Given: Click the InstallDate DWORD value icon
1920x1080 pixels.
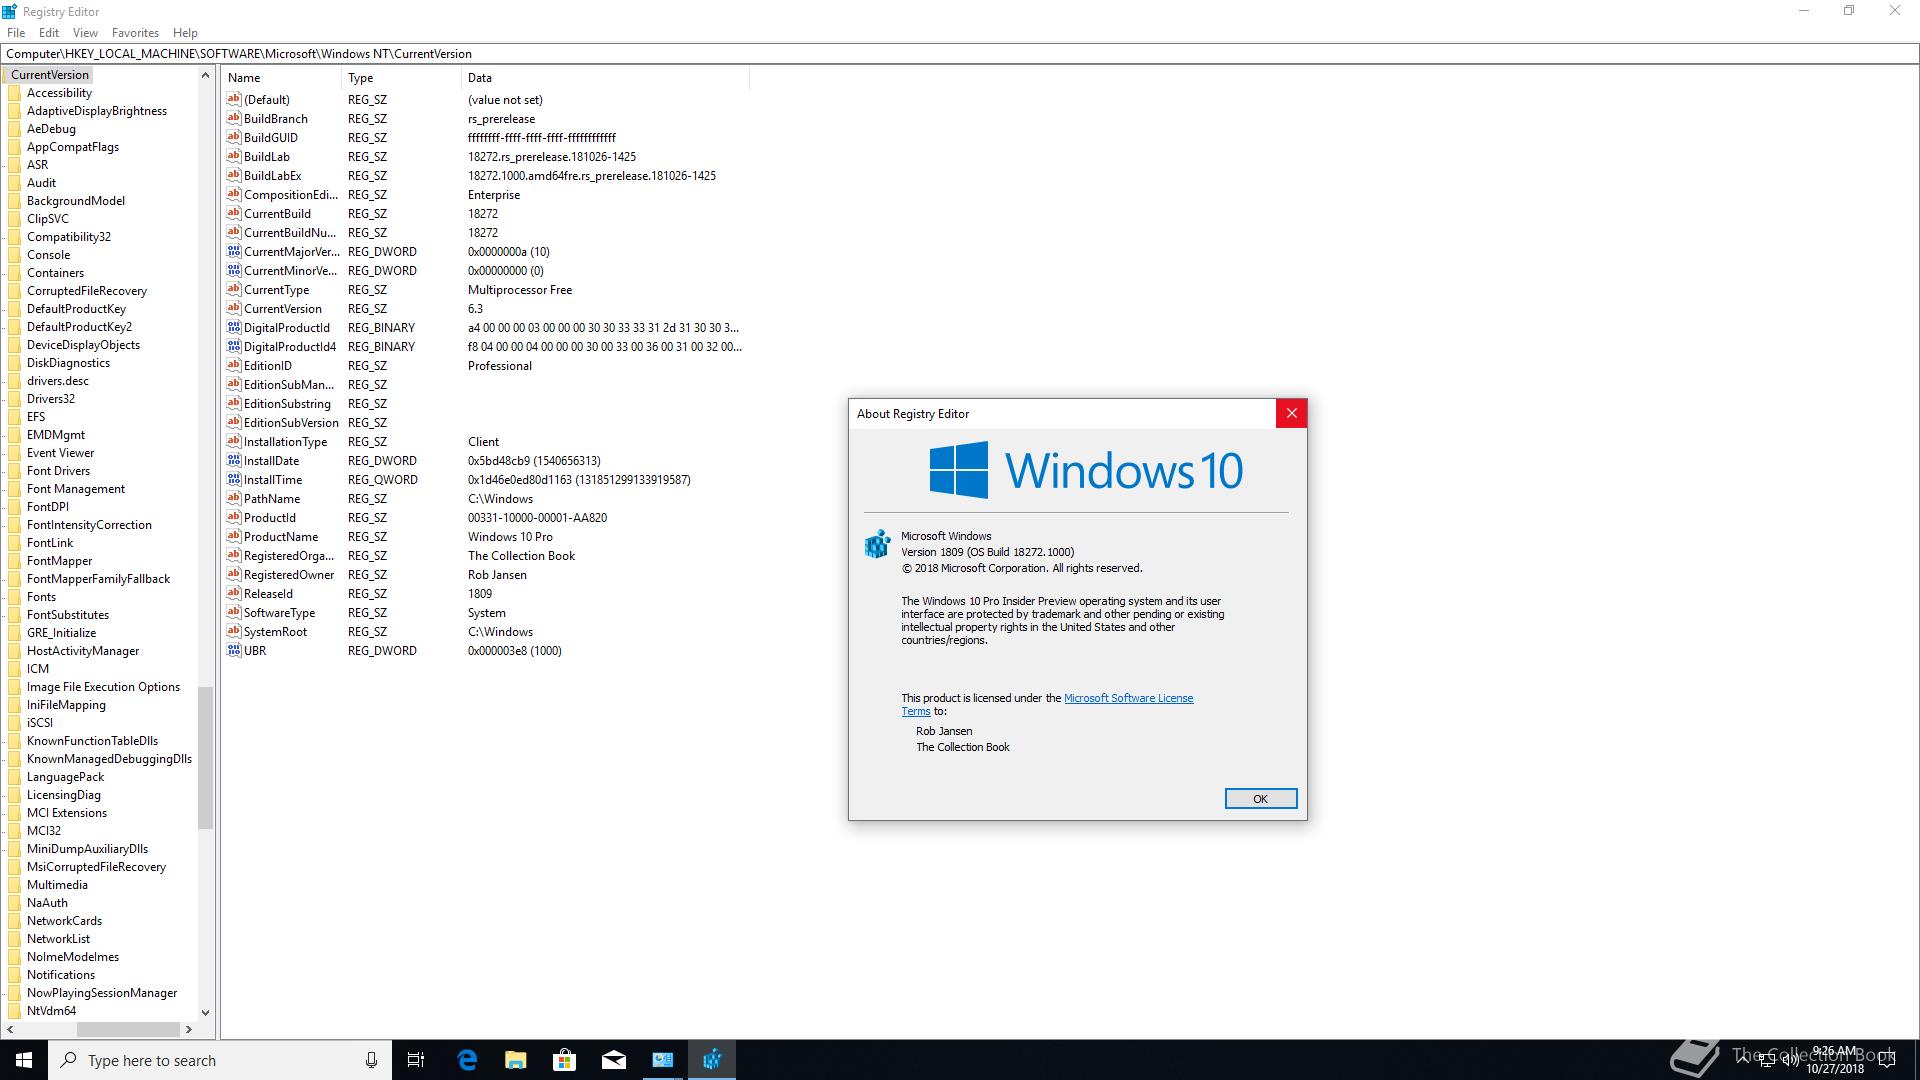Looking at the screenshot, I should click(234, 461).
